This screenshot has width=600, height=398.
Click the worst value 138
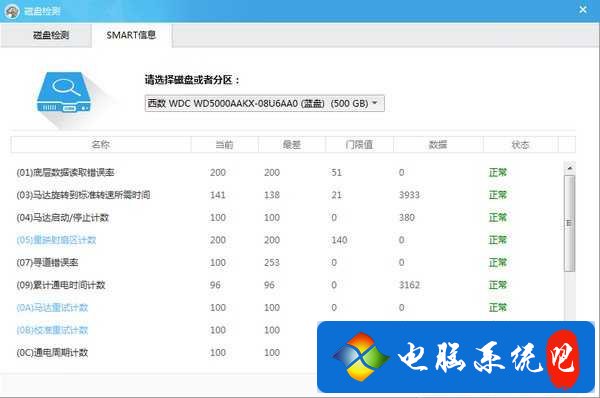[272, 195]
